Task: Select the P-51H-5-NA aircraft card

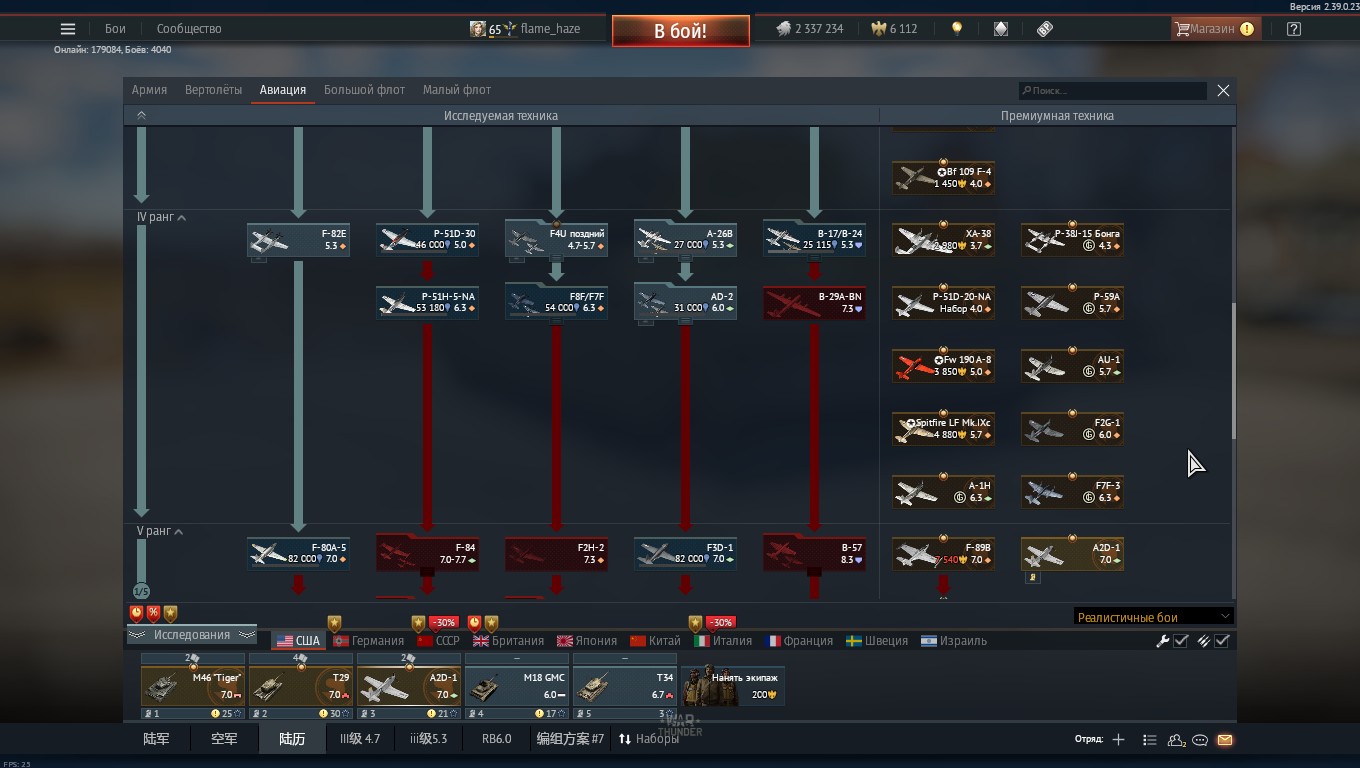Action: click(x=427, y=303)
